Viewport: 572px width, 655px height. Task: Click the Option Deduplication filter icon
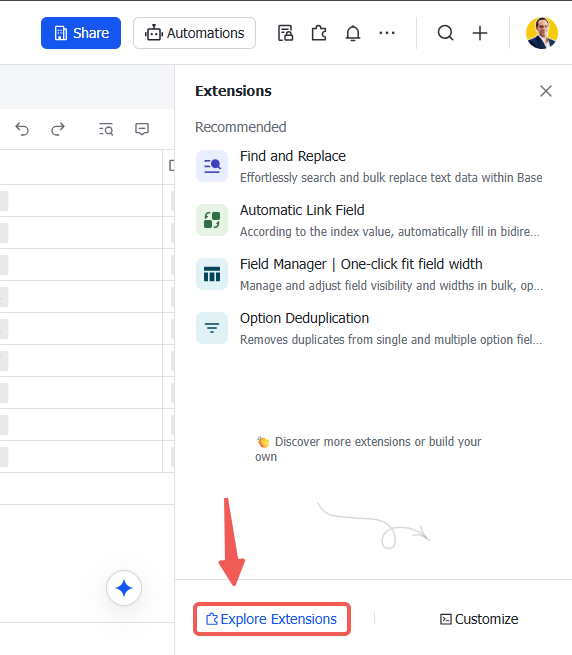coord(212,328)
